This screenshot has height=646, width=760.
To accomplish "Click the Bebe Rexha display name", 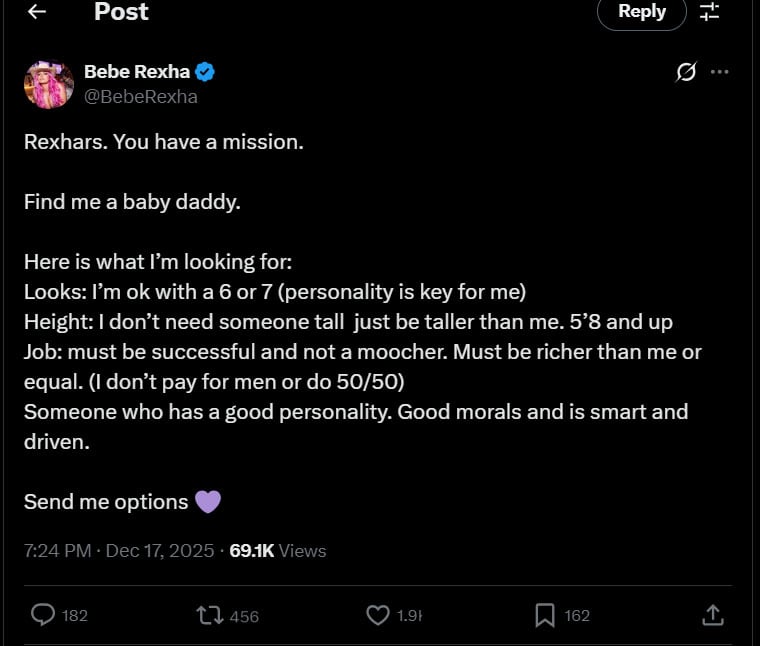I will (136, 72).
